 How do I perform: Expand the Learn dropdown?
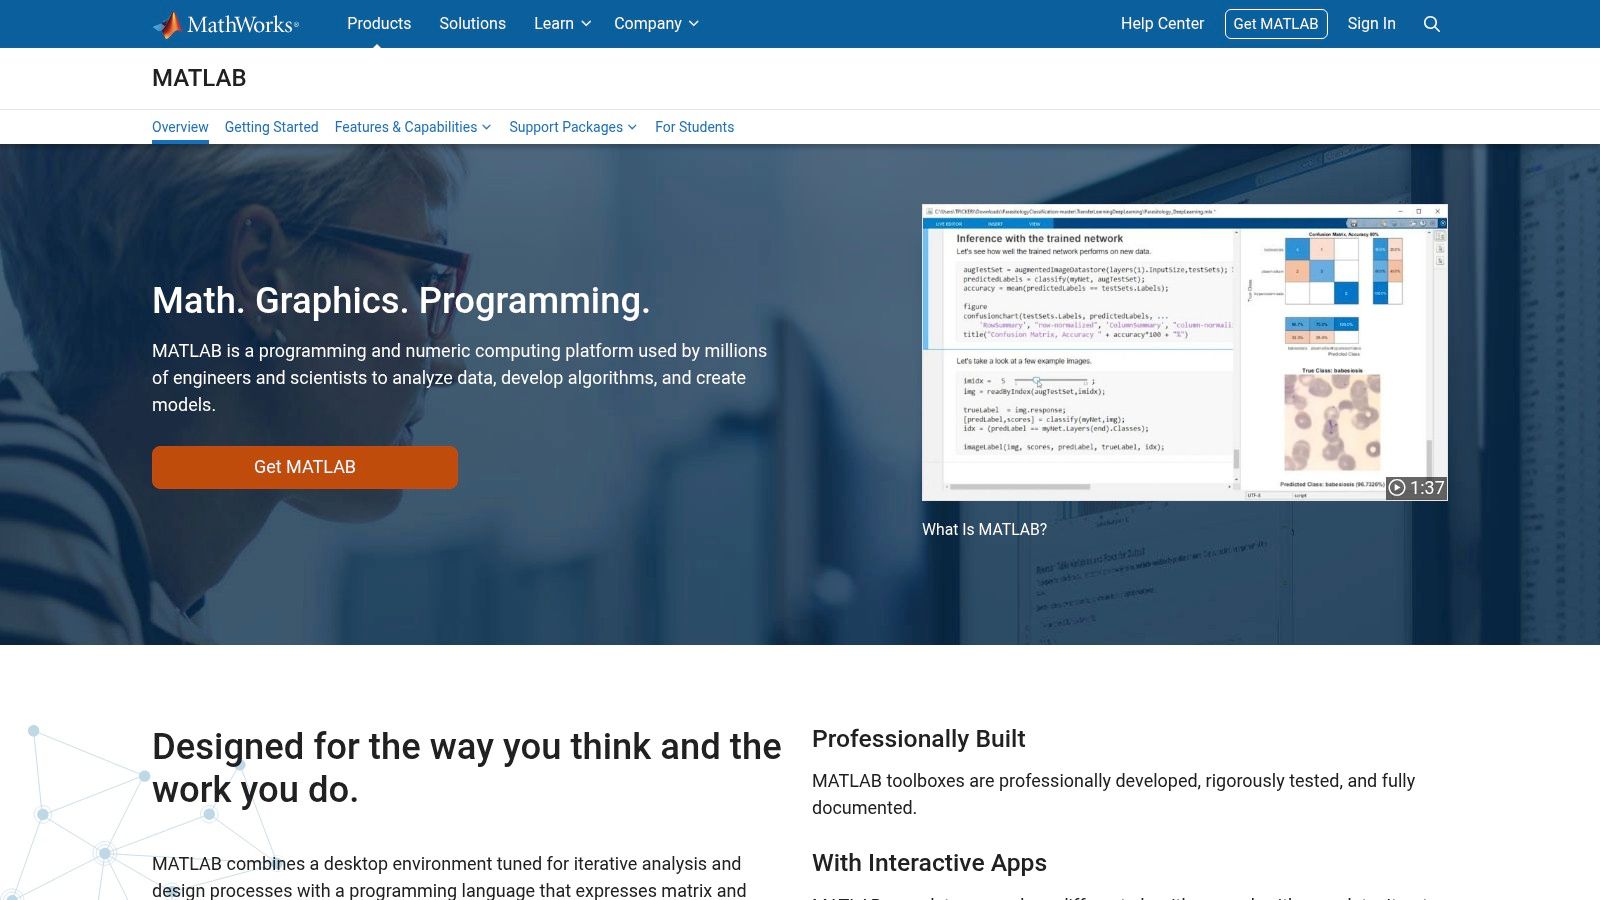(562, 24)
